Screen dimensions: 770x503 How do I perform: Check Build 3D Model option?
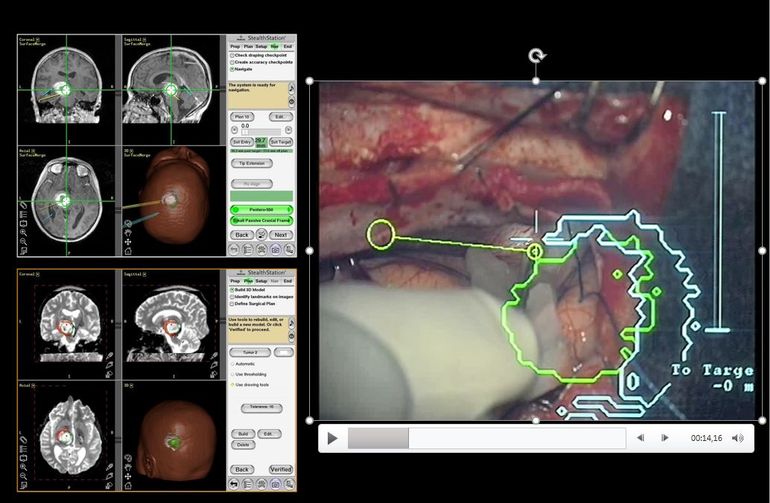[233, 291]
